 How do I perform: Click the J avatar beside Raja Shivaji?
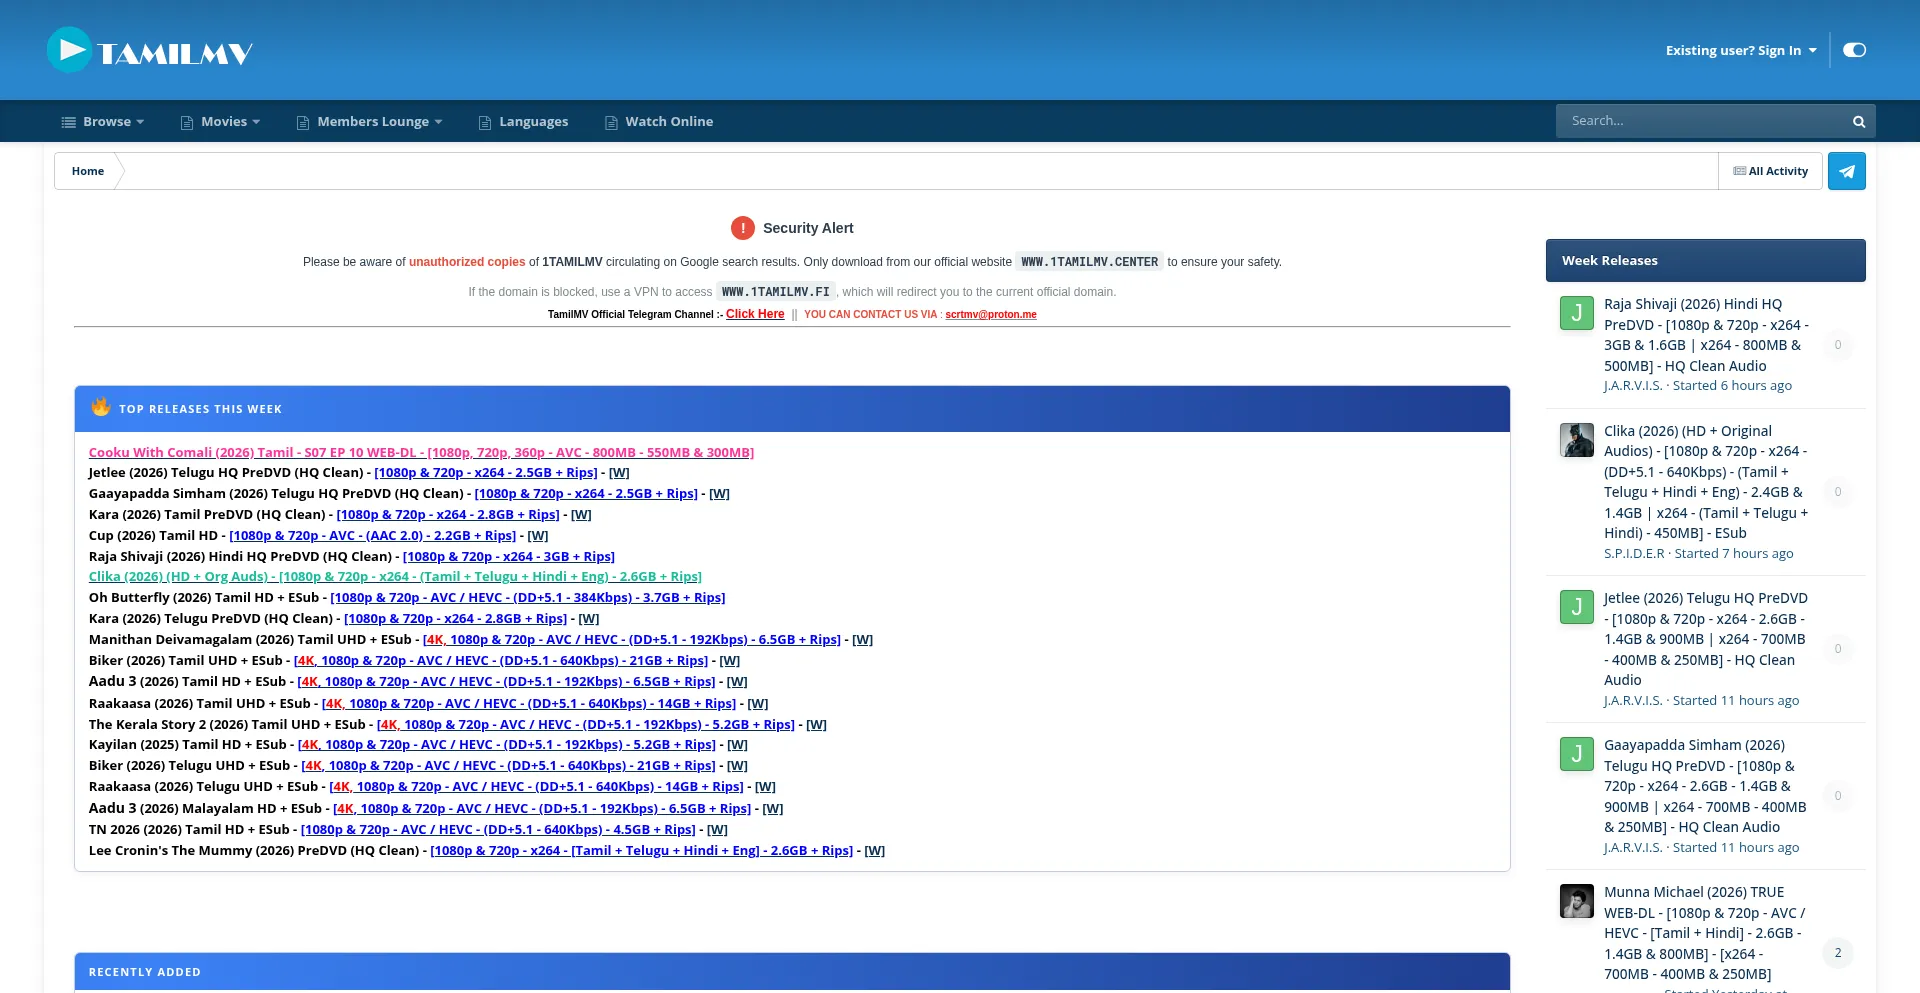click(1577, 313)
